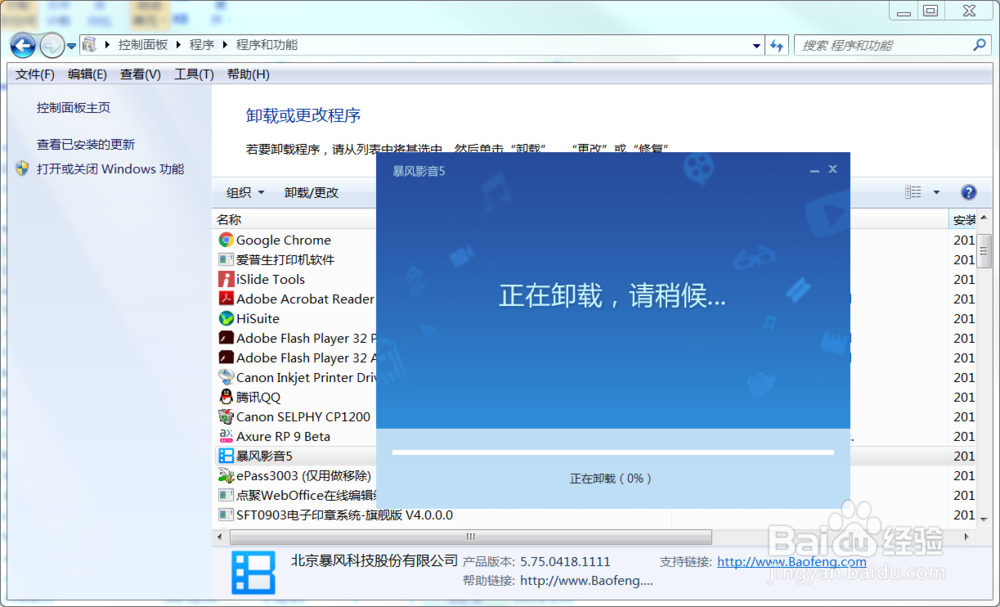The image size is (1000, 607).
Task: Click the 腾讯QQ penguin icon
Action: [x=226, y=397]
